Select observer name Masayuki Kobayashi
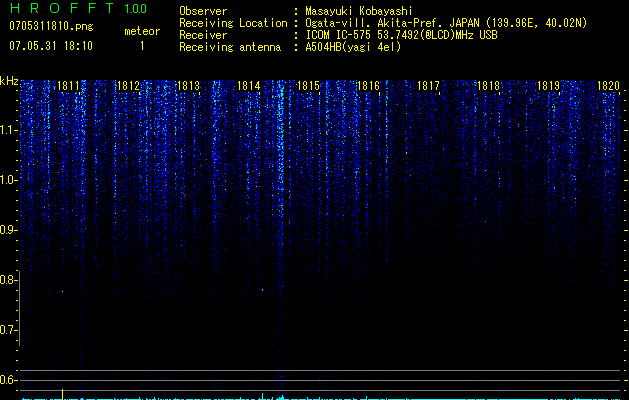629x400 pixels. click(x=359, y=11)
